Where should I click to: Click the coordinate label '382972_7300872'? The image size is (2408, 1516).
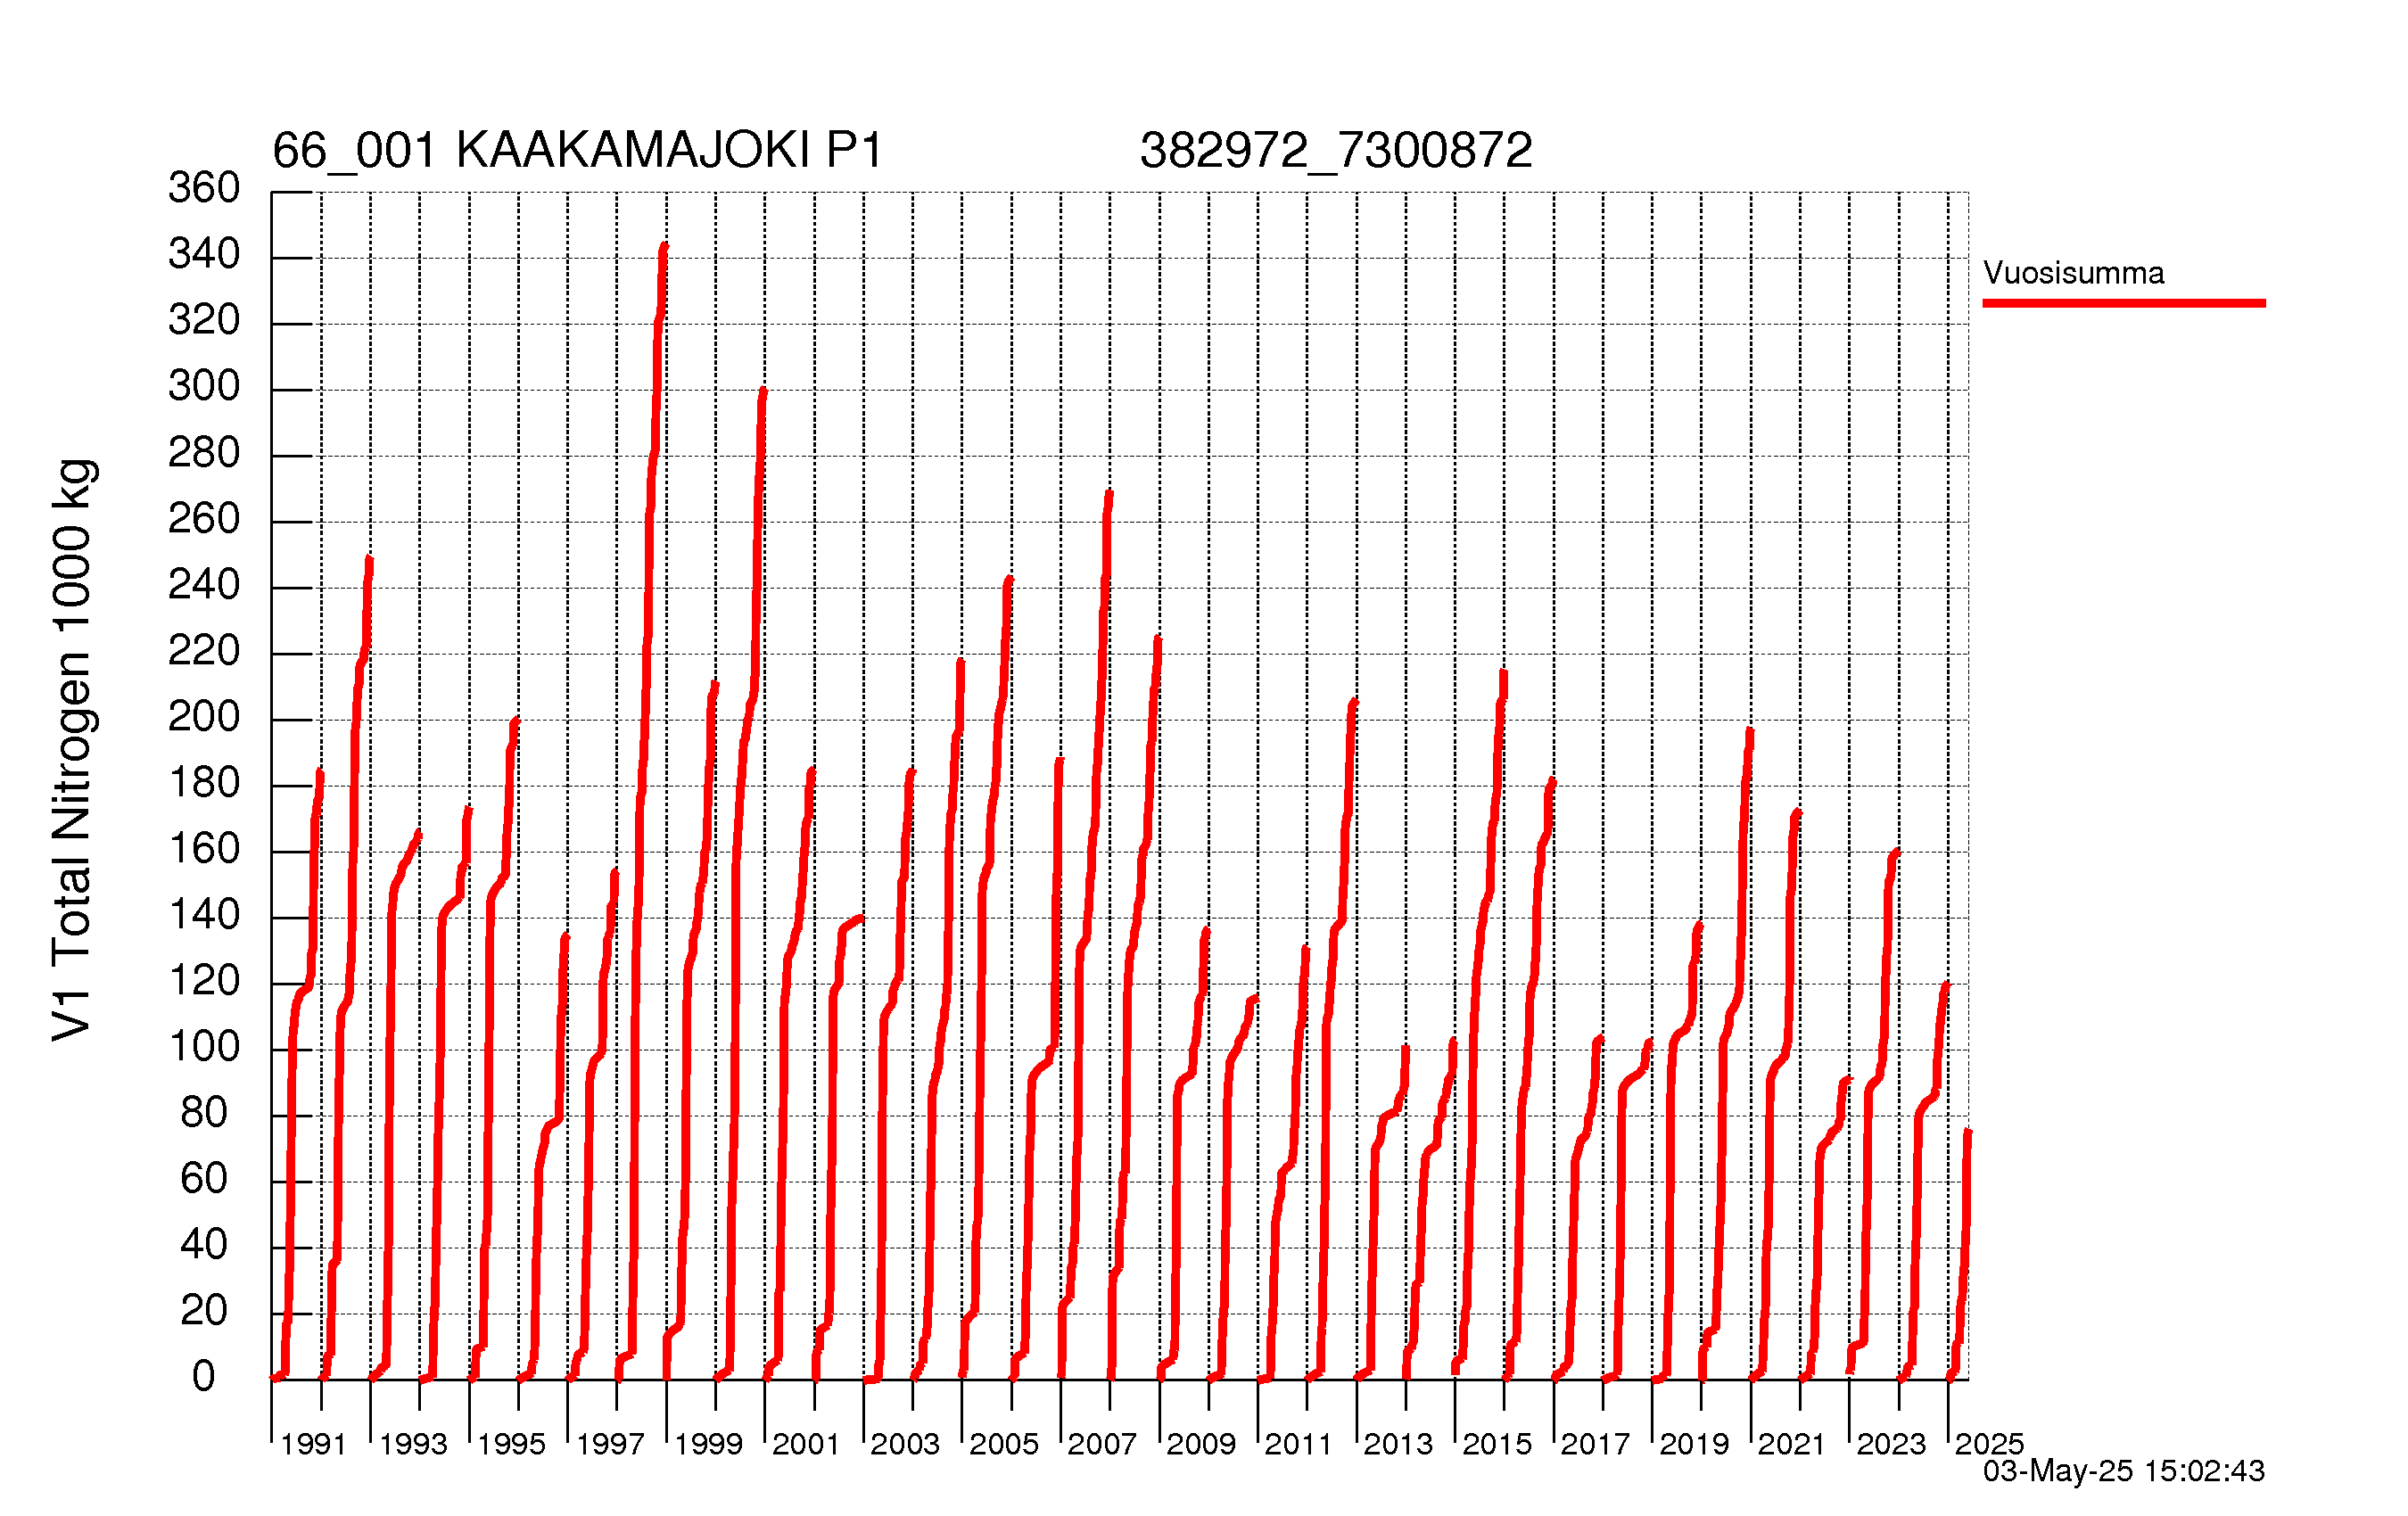point(1335,151)
